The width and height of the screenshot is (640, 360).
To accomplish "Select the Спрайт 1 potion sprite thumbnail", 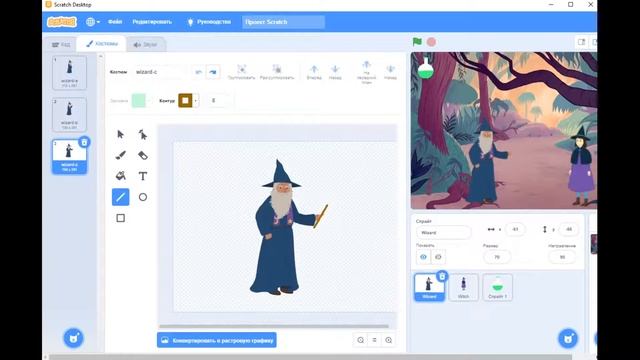I will click(497, 287).
